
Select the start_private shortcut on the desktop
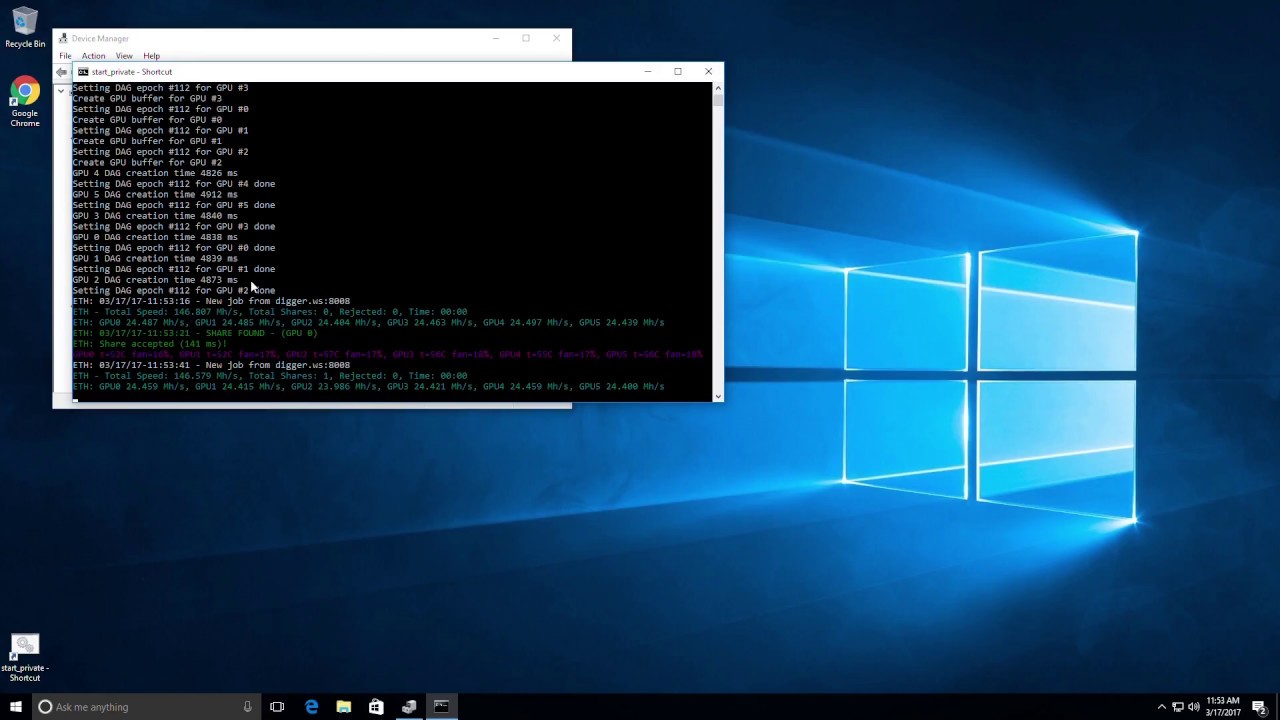[25, 657]
